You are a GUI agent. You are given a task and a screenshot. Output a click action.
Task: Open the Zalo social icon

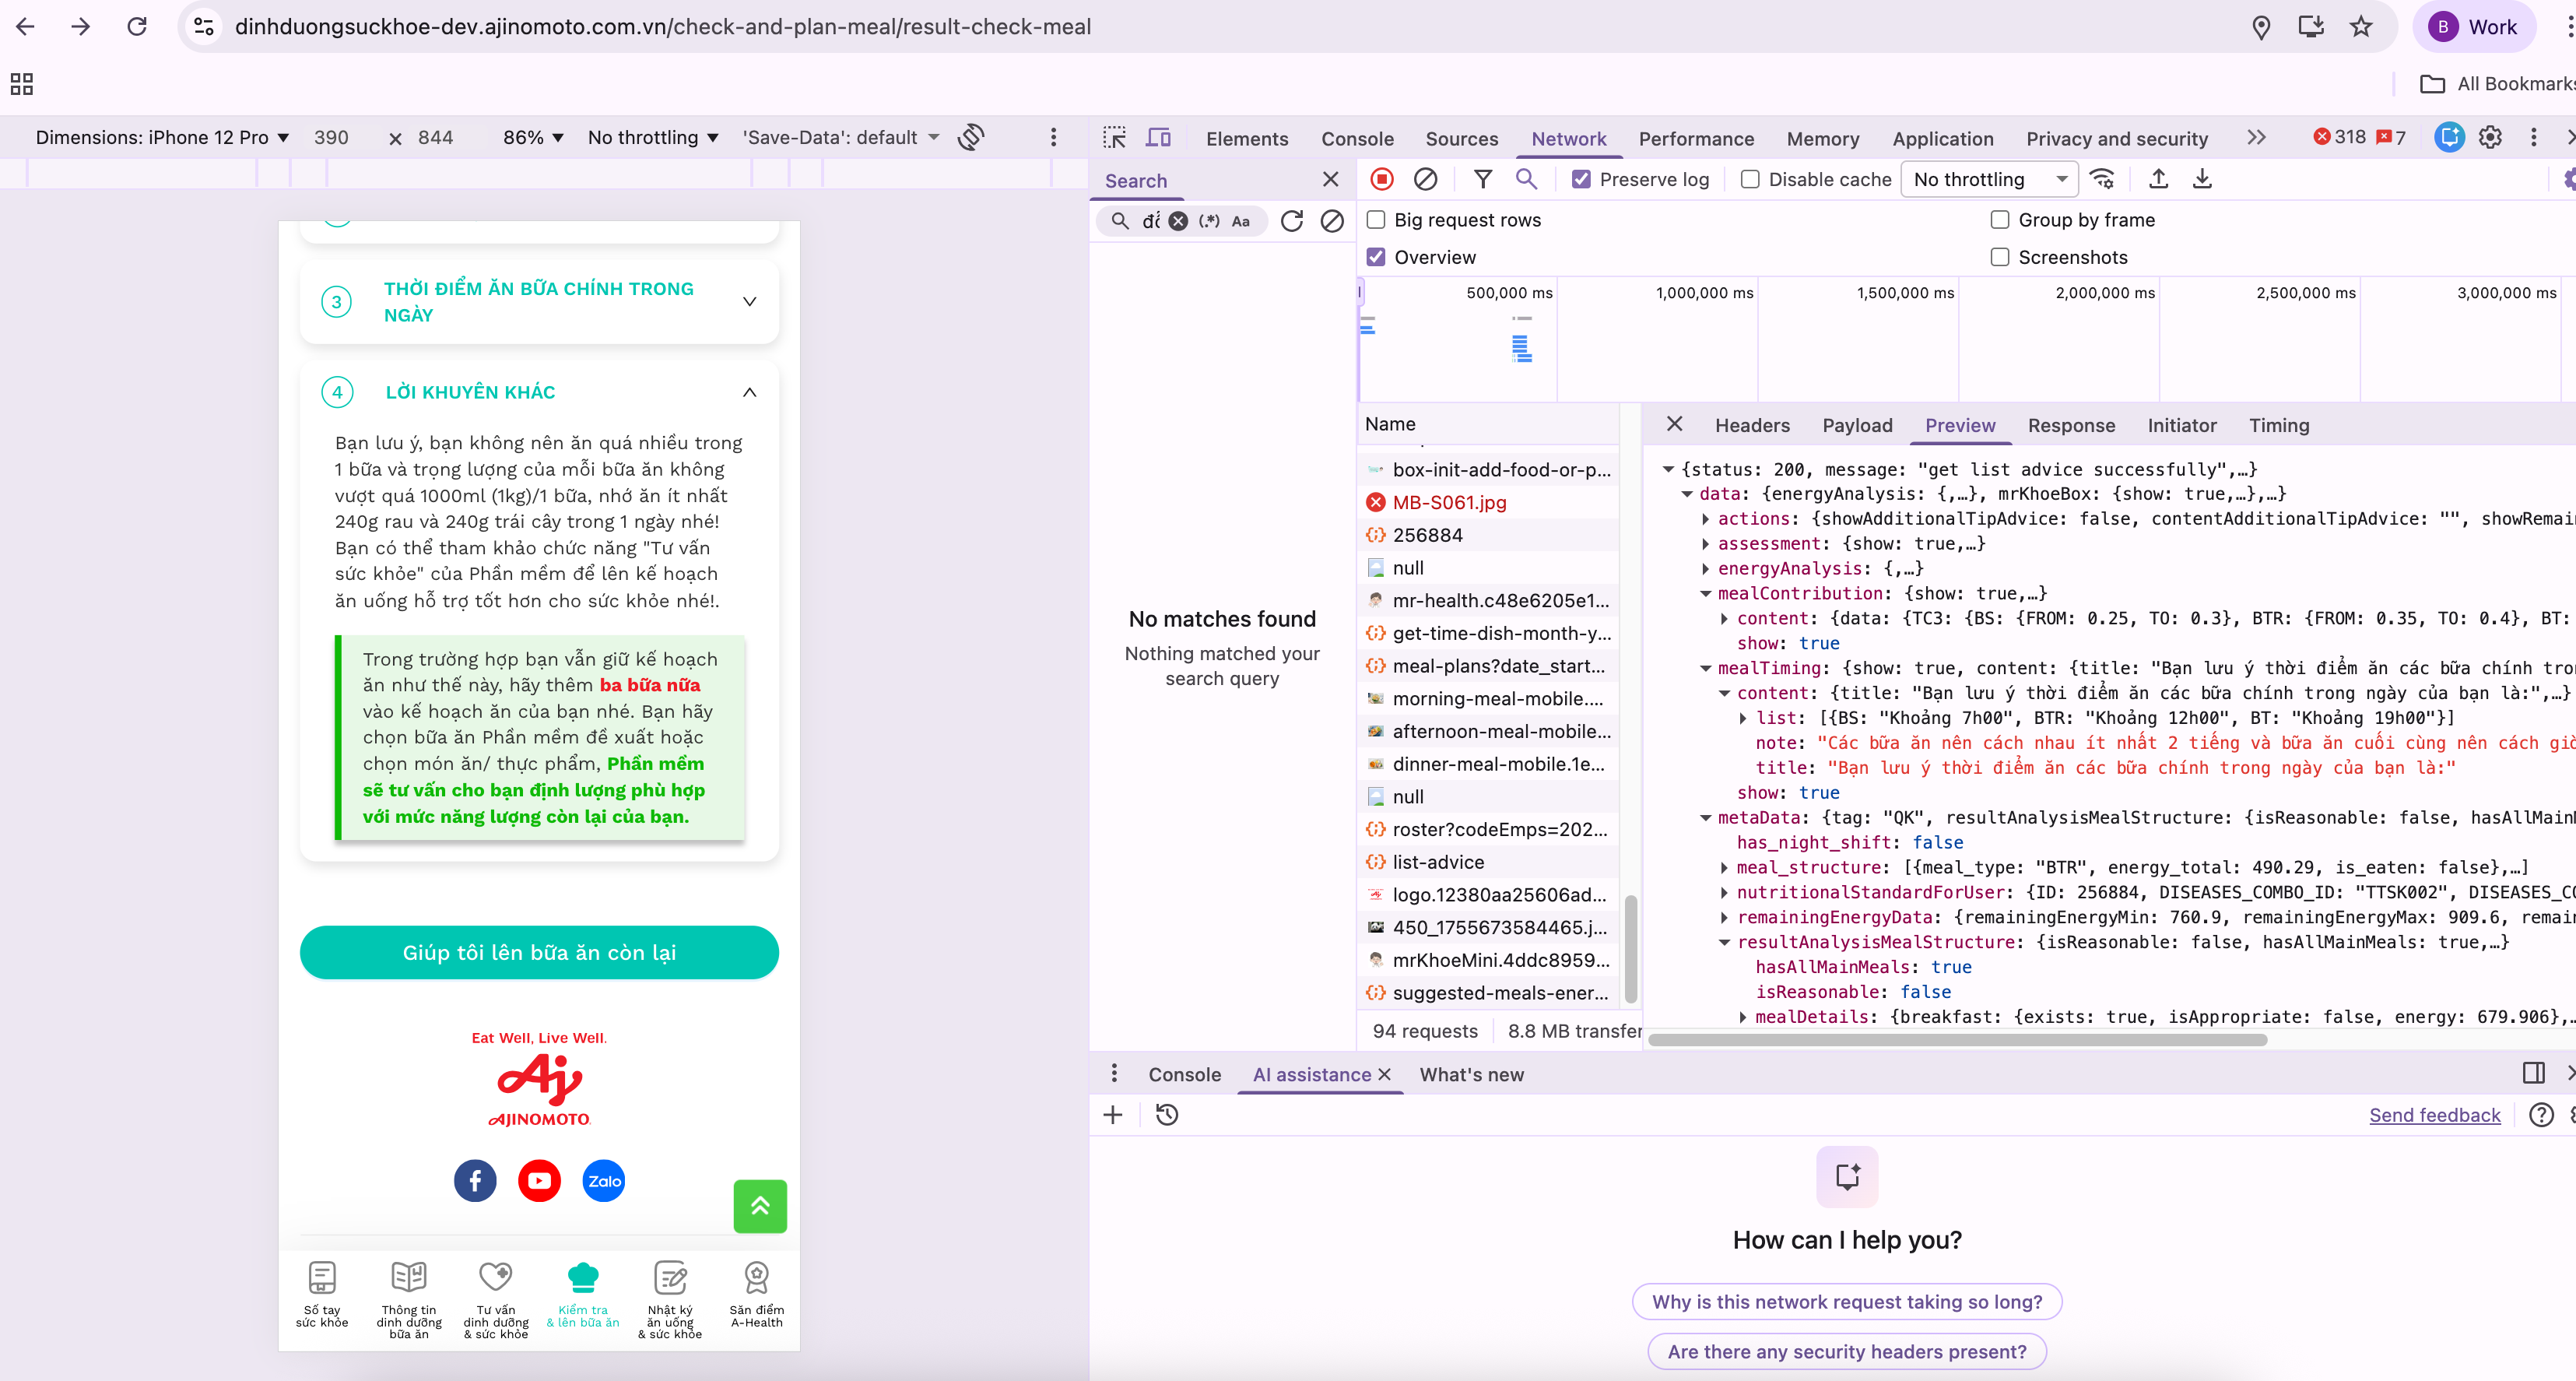[x=603, y=1181]
